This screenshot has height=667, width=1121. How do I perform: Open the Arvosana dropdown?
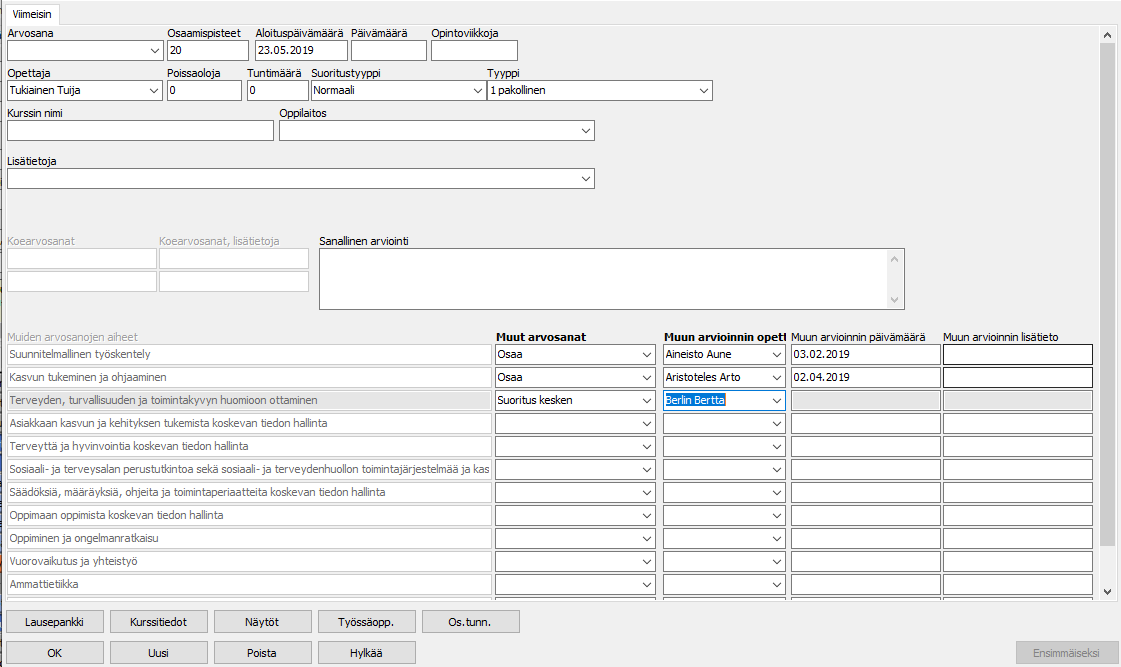(x=154, y=51)
